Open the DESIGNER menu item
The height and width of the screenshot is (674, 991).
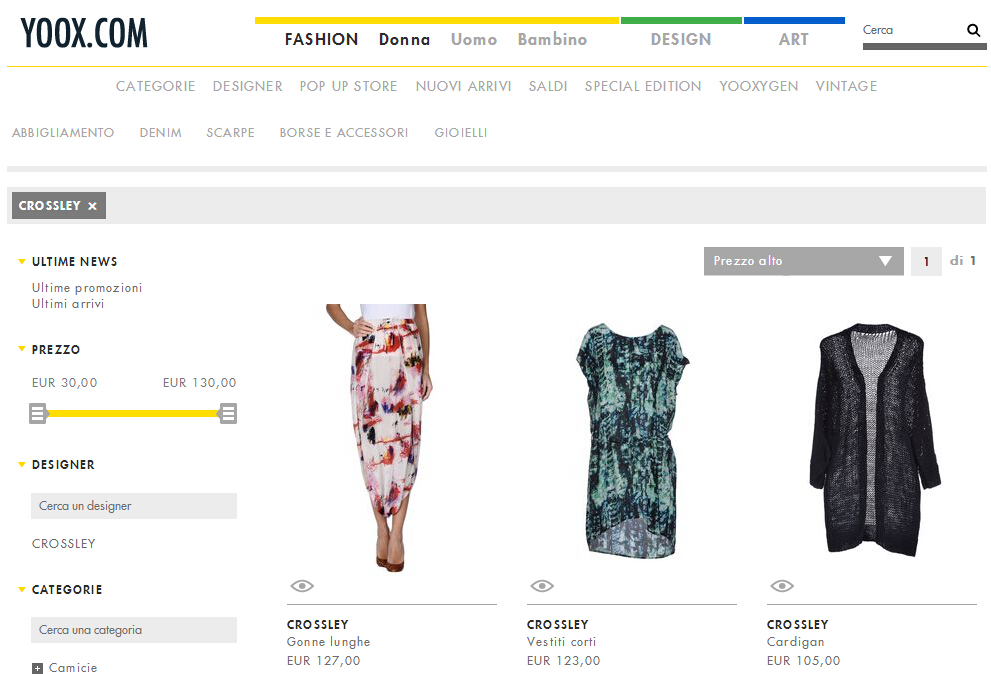coord(248,86)
